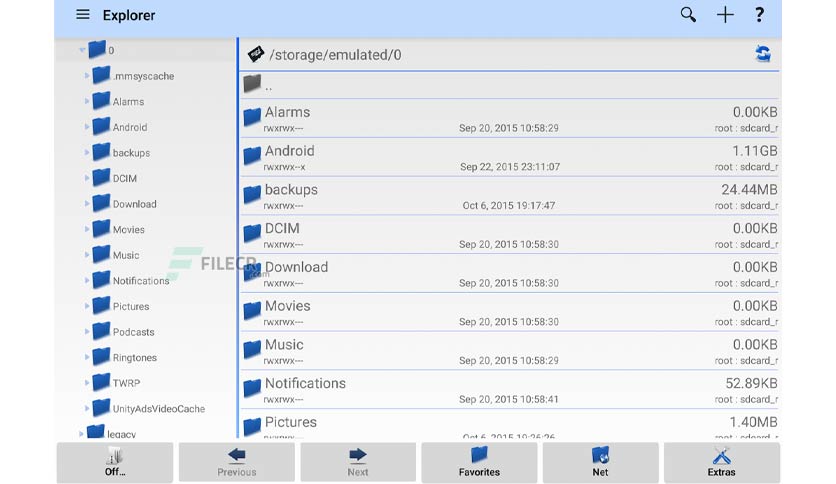Expand the backups tree node

(86, 152)
